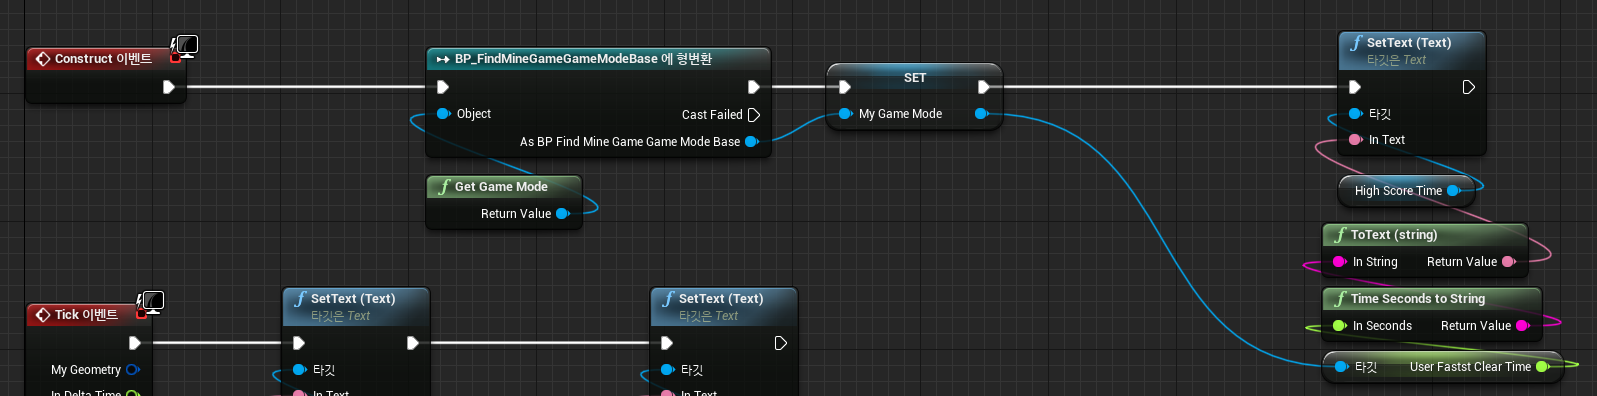Select the Time Seconds to String node title
This screenshot has height=396, width=1597.
(1418, 299)
